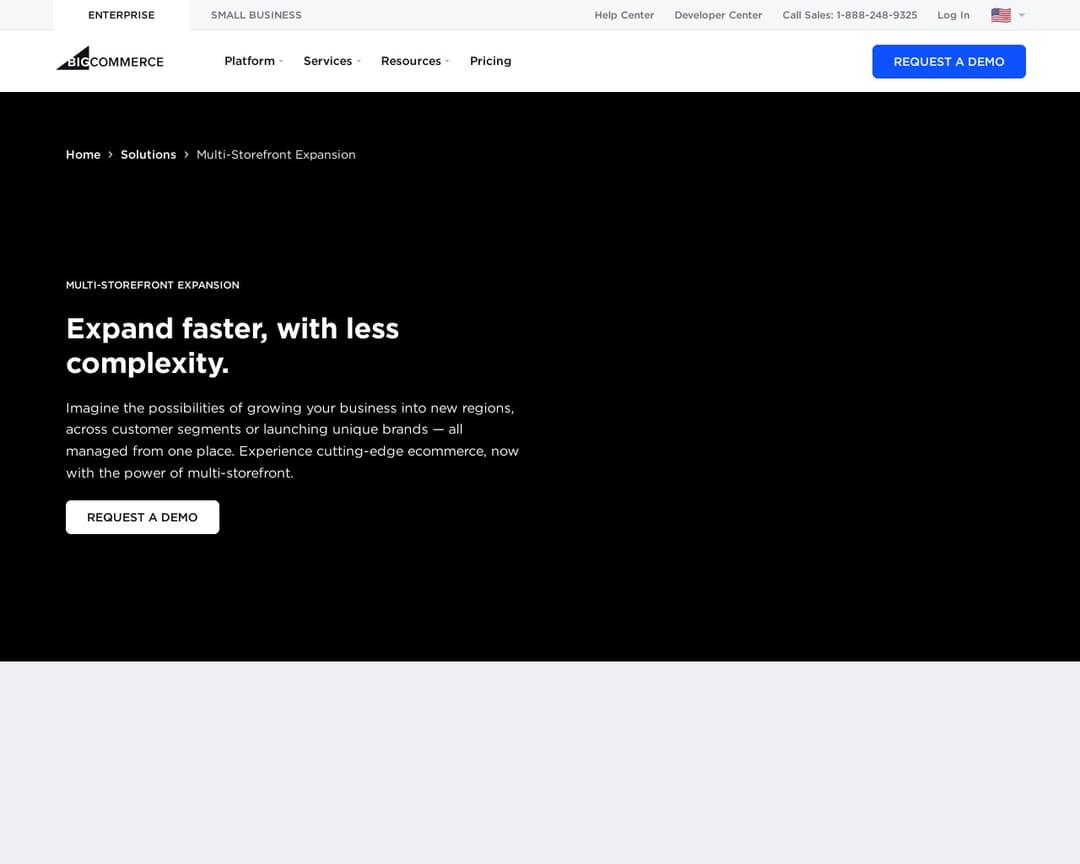Open the Pricing page
Image resolution: width=1080 pixels, height=864 pixels.
490,61
